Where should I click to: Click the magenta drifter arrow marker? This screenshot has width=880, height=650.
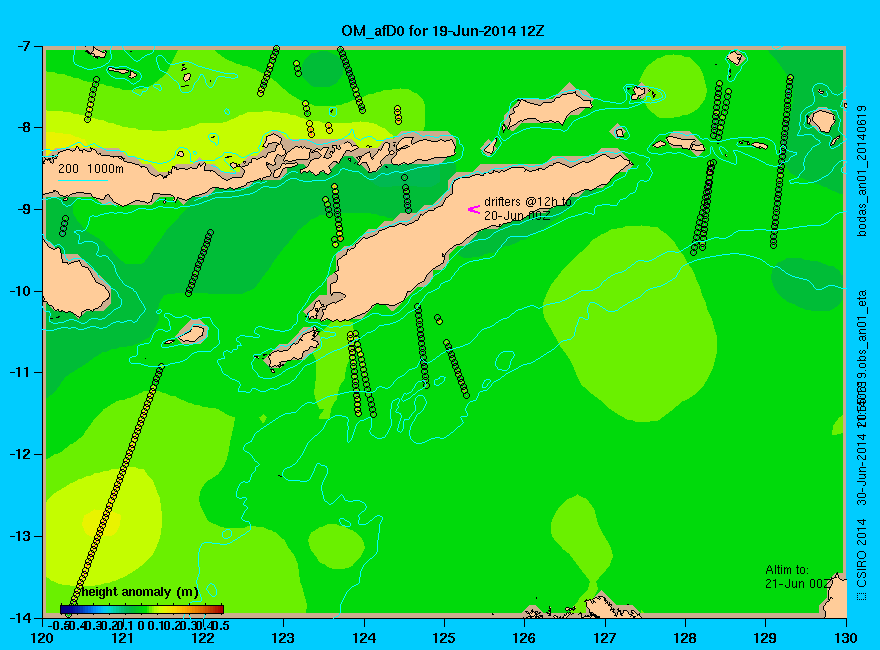474,209
